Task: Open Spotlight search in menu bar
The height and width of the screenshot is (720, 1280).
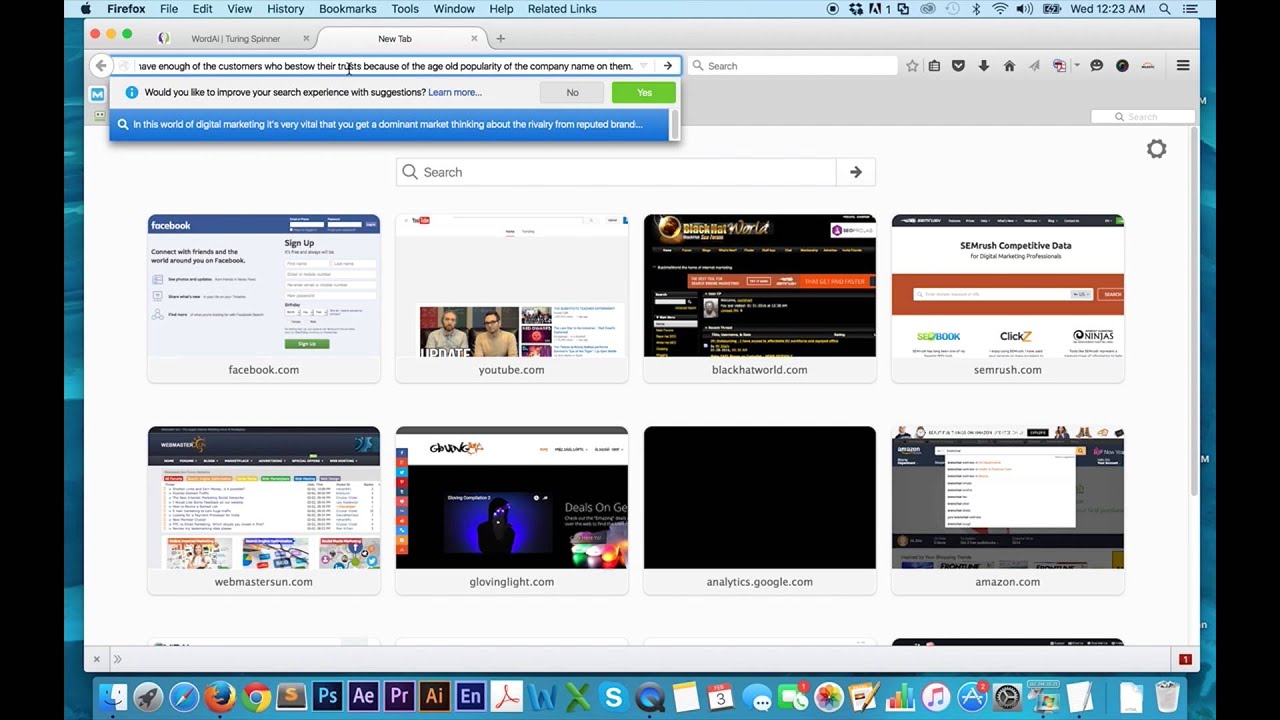Action: point(1165,9)
